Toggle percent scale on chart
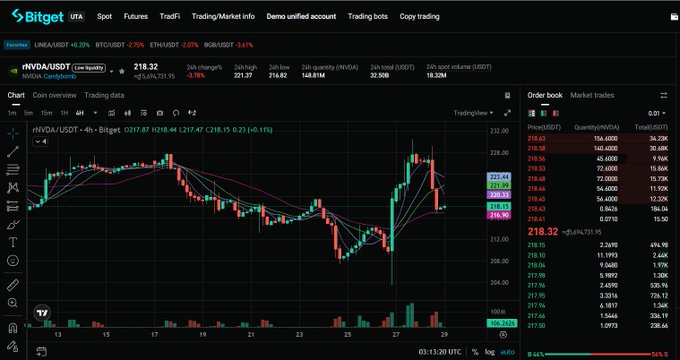680x360 pixels. [x=475, y=352]
